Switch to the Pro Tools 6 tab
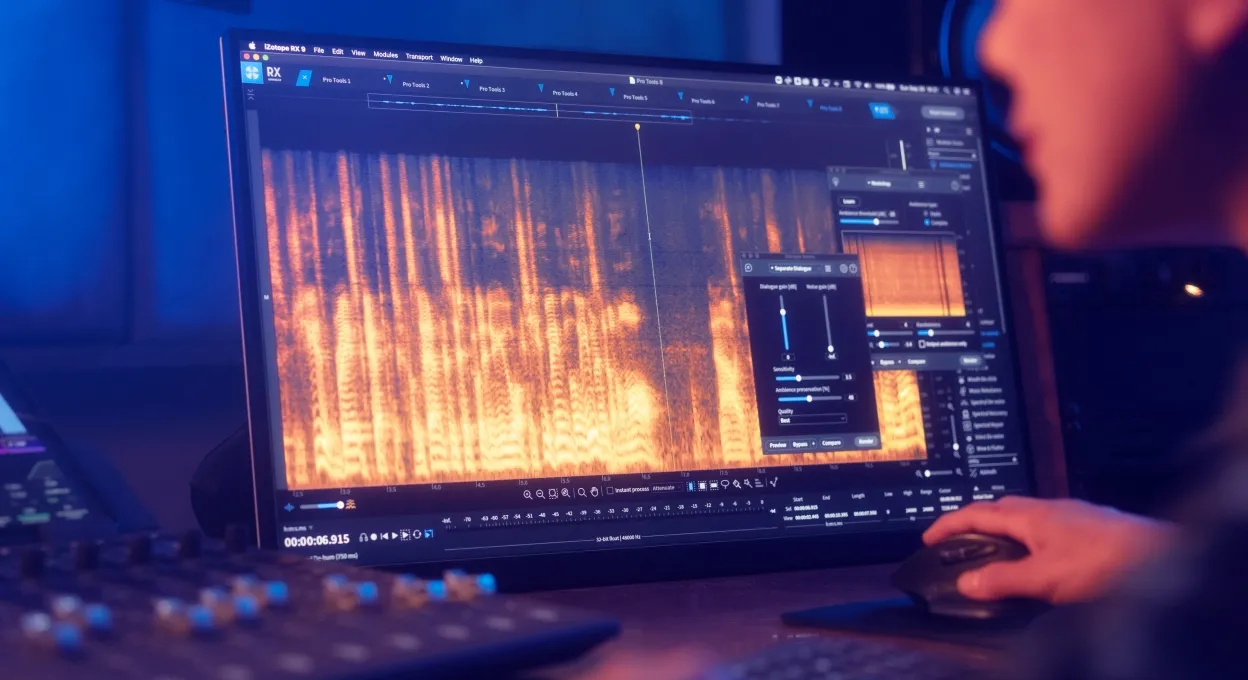The width and height of the screenshot is (1248, 680). [703, 101]
